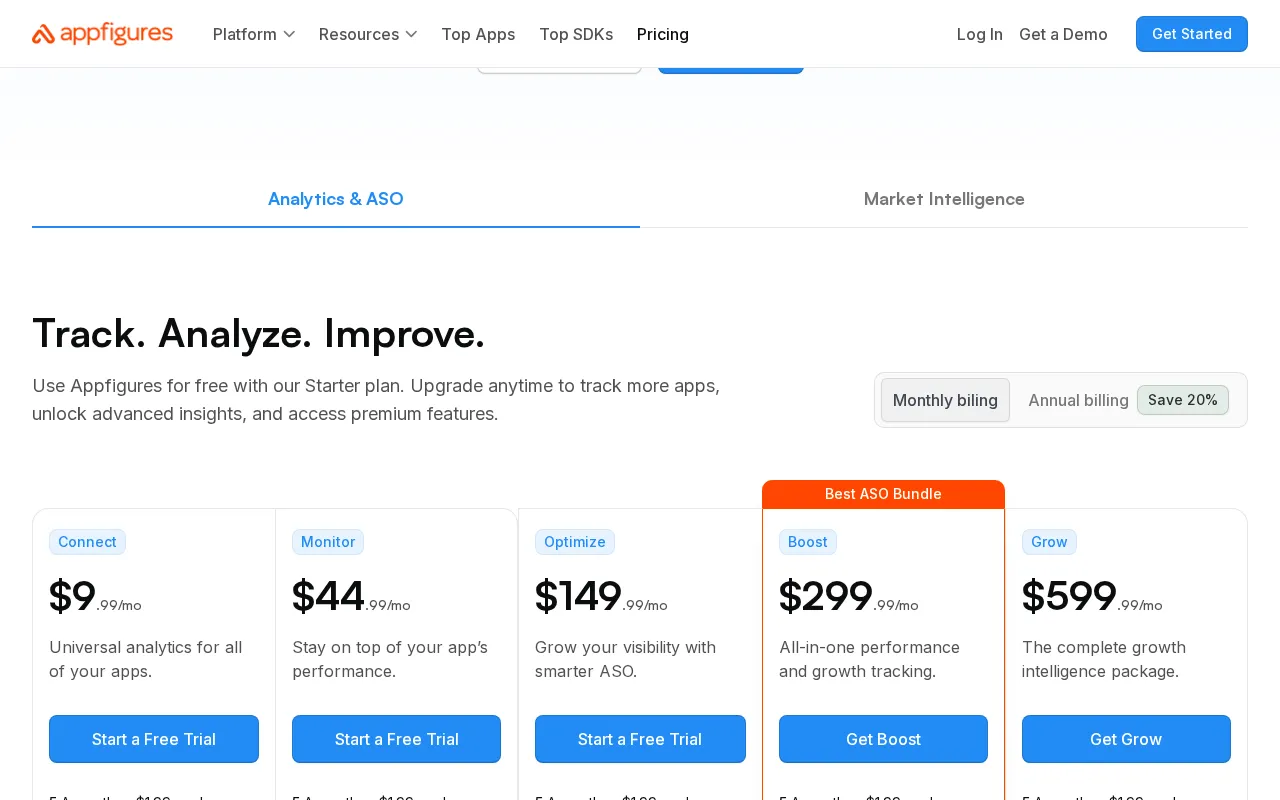
Task: Click the Monitor plan label
Action: 328,542
